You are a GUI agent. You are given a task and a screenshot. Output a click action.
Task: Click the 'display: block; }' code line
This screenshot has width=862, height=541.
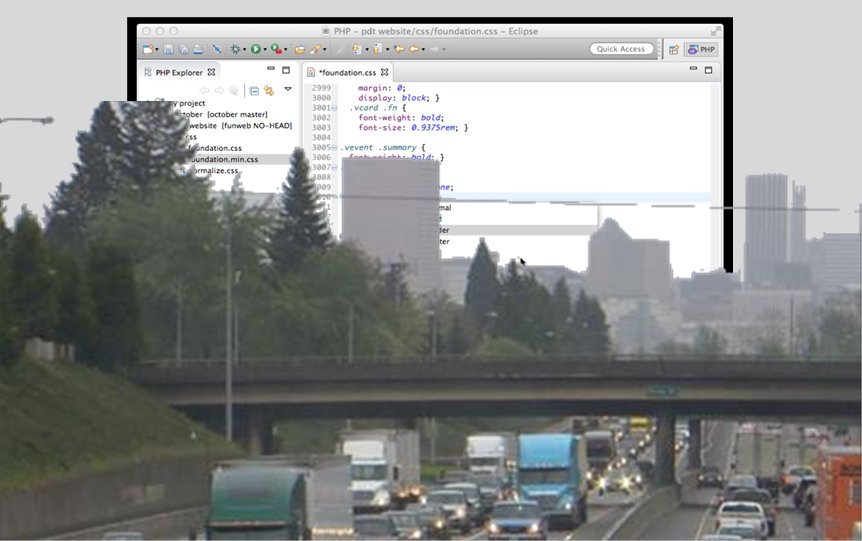[x=399, y=98]
